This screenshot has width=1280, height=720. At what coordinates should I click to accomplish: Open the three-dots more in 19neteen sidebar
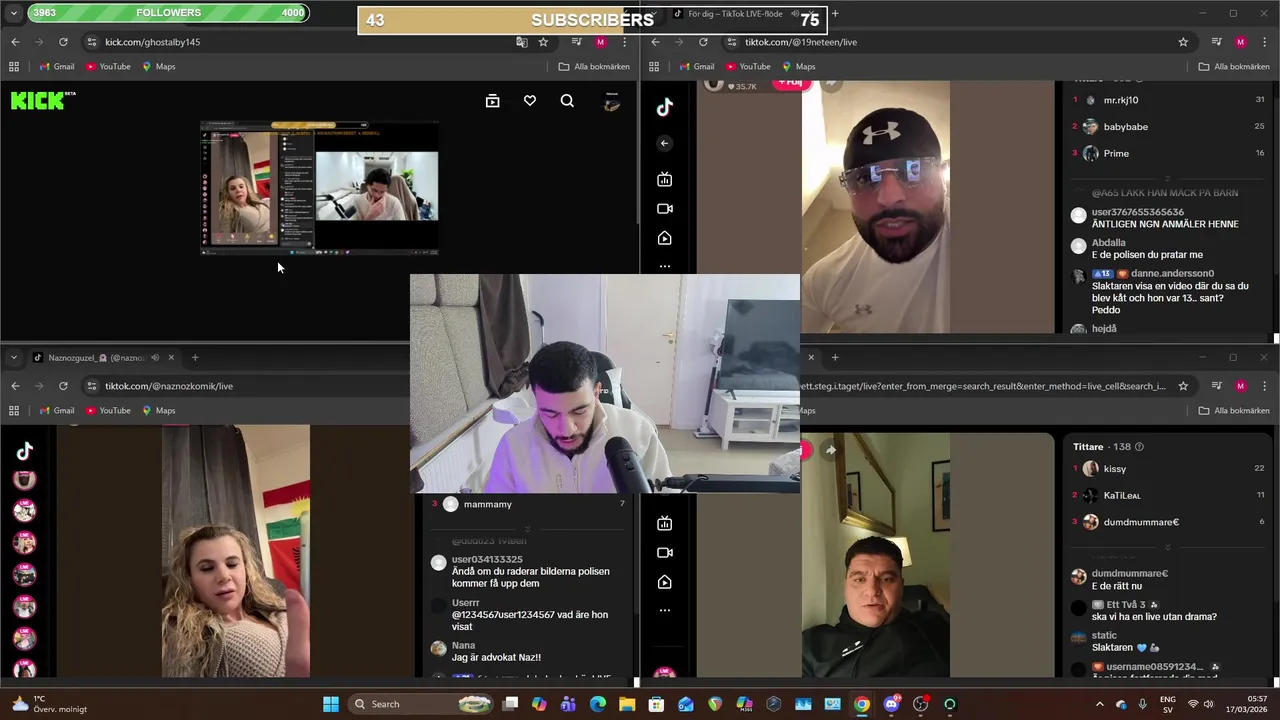664,266
